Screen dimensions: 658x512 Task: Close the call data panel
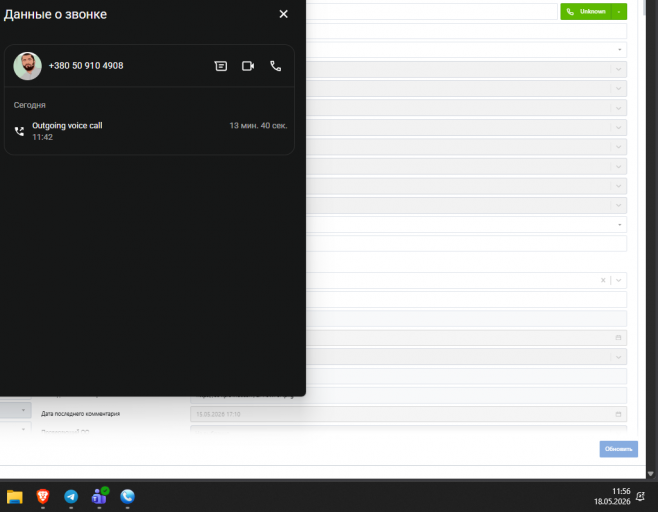click(284, 14)
